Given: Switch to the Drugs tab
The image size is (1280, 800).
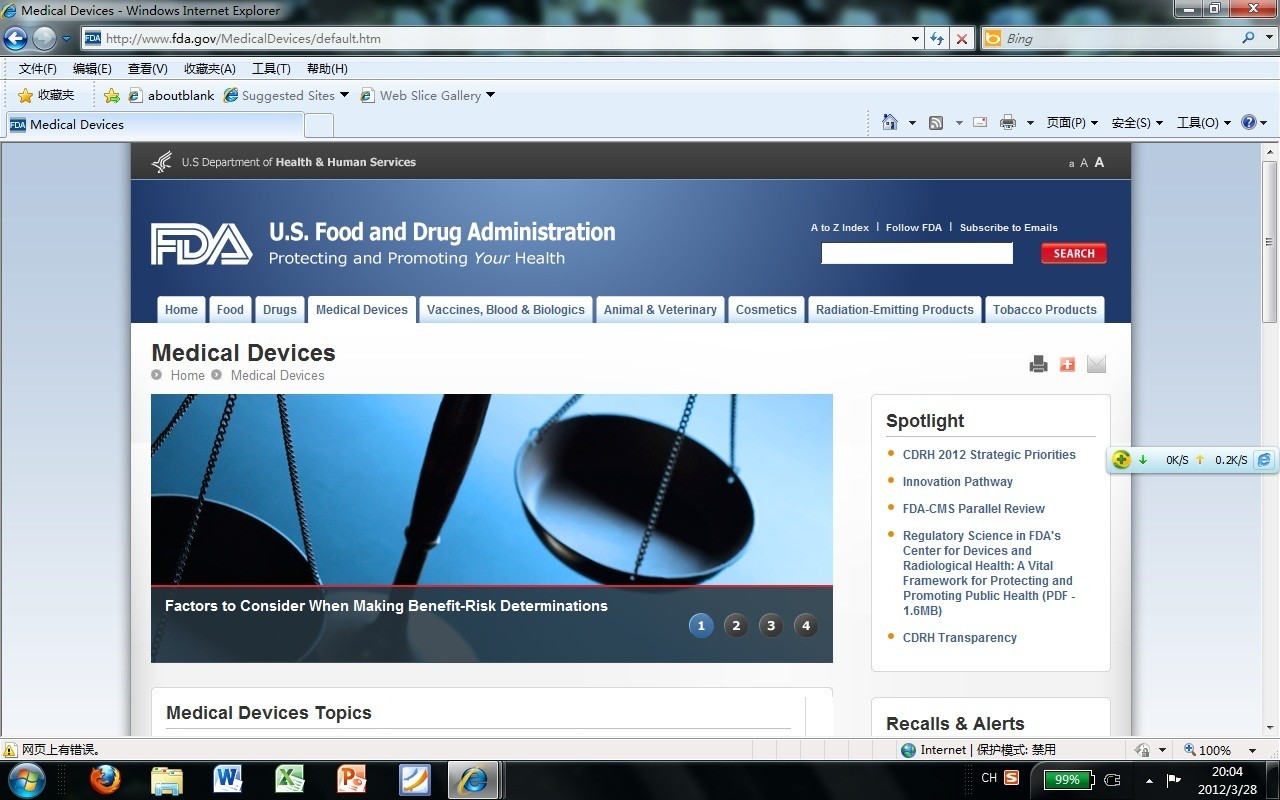Looking at the screenshot, I should pos(280,309).
